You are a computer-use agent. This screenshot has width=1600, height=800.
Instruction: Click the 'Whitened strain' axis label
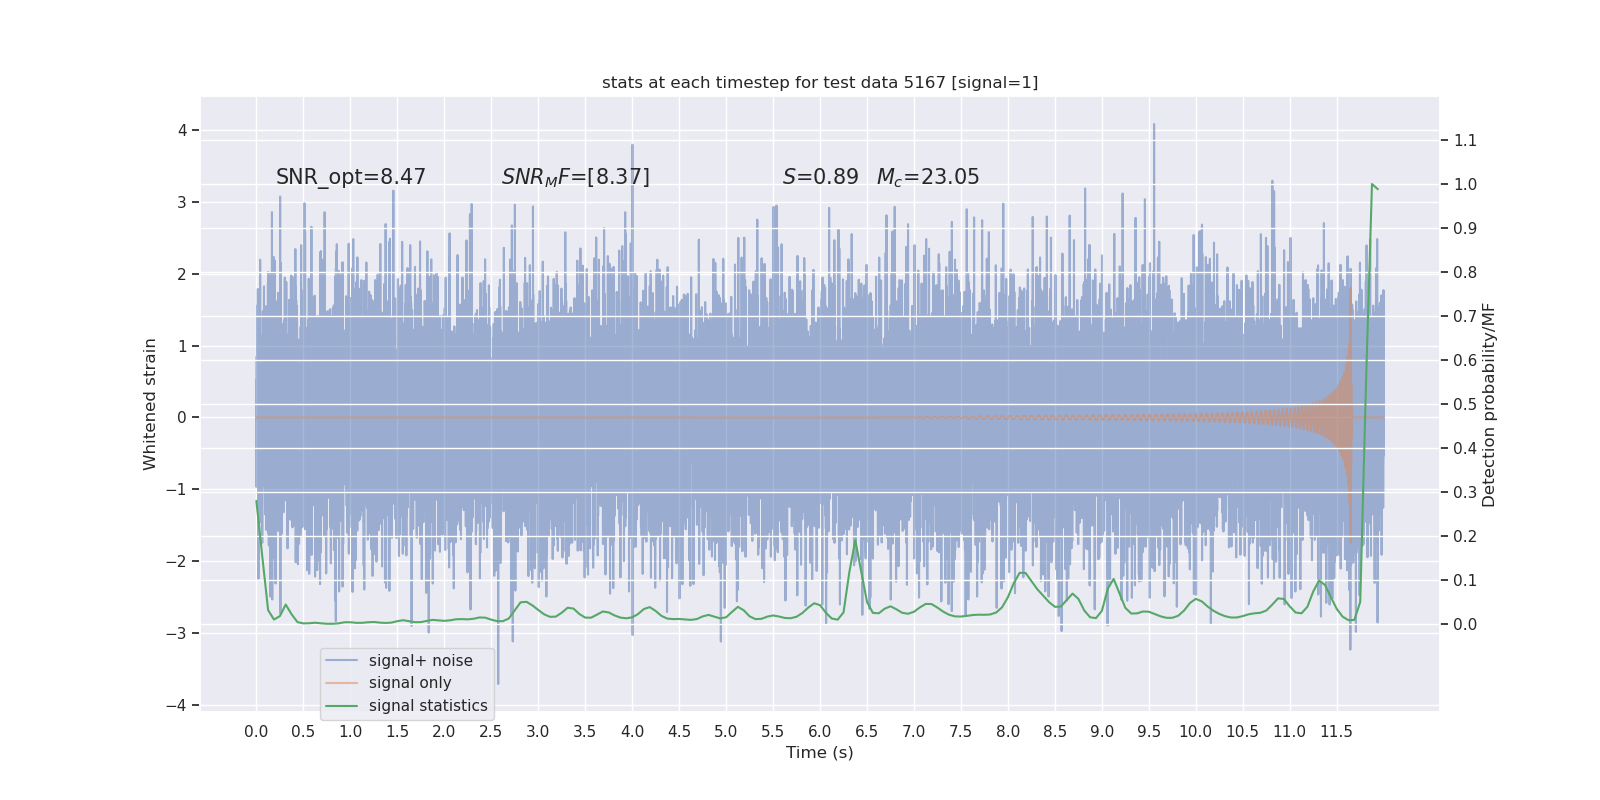coord(150,404)
